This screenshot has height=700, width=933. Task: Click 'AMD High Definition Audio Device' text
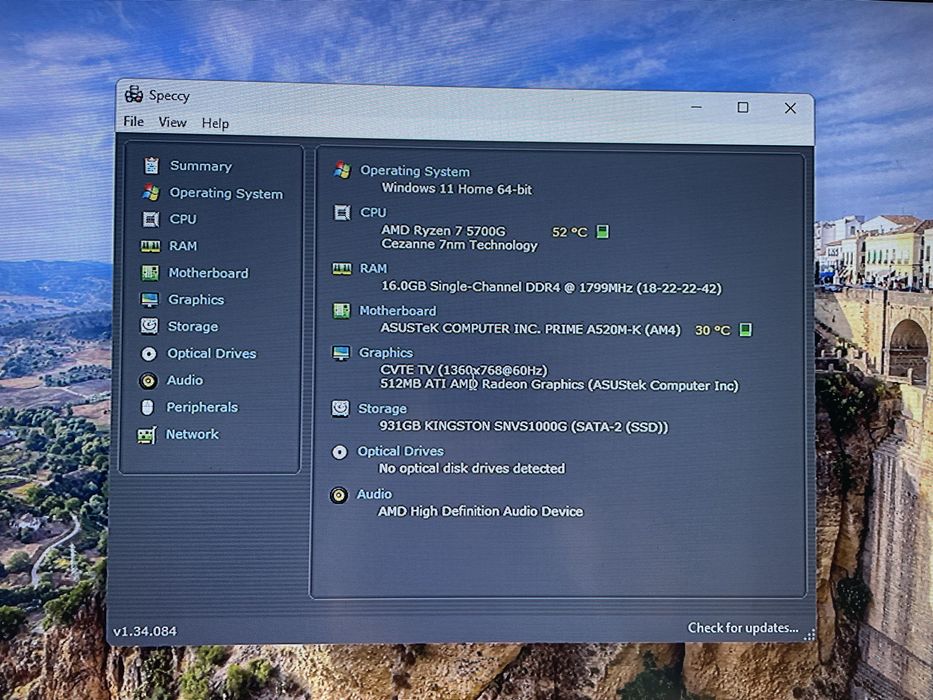(x=480, y=511)
